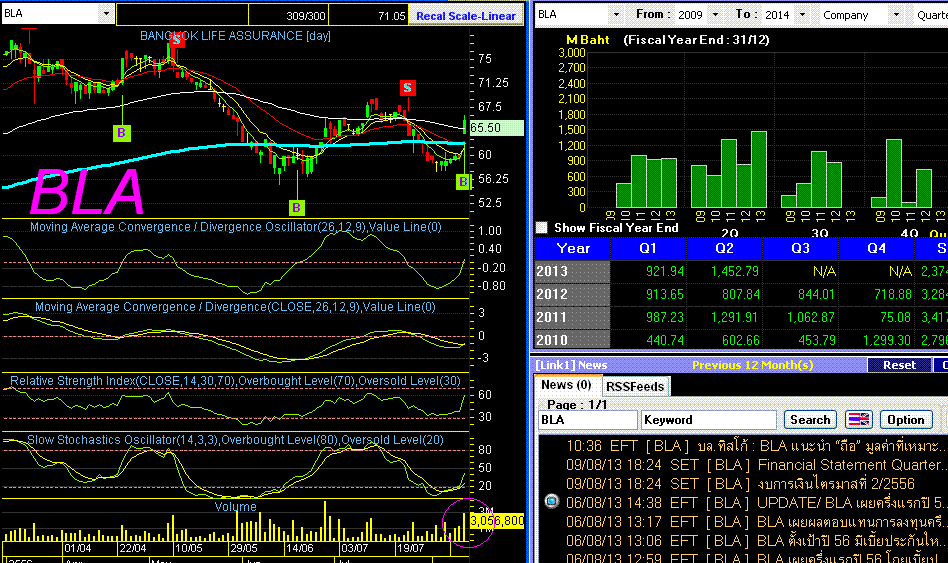Select the 2012 year row header
948x563 pixels.
tap(572, 294)
